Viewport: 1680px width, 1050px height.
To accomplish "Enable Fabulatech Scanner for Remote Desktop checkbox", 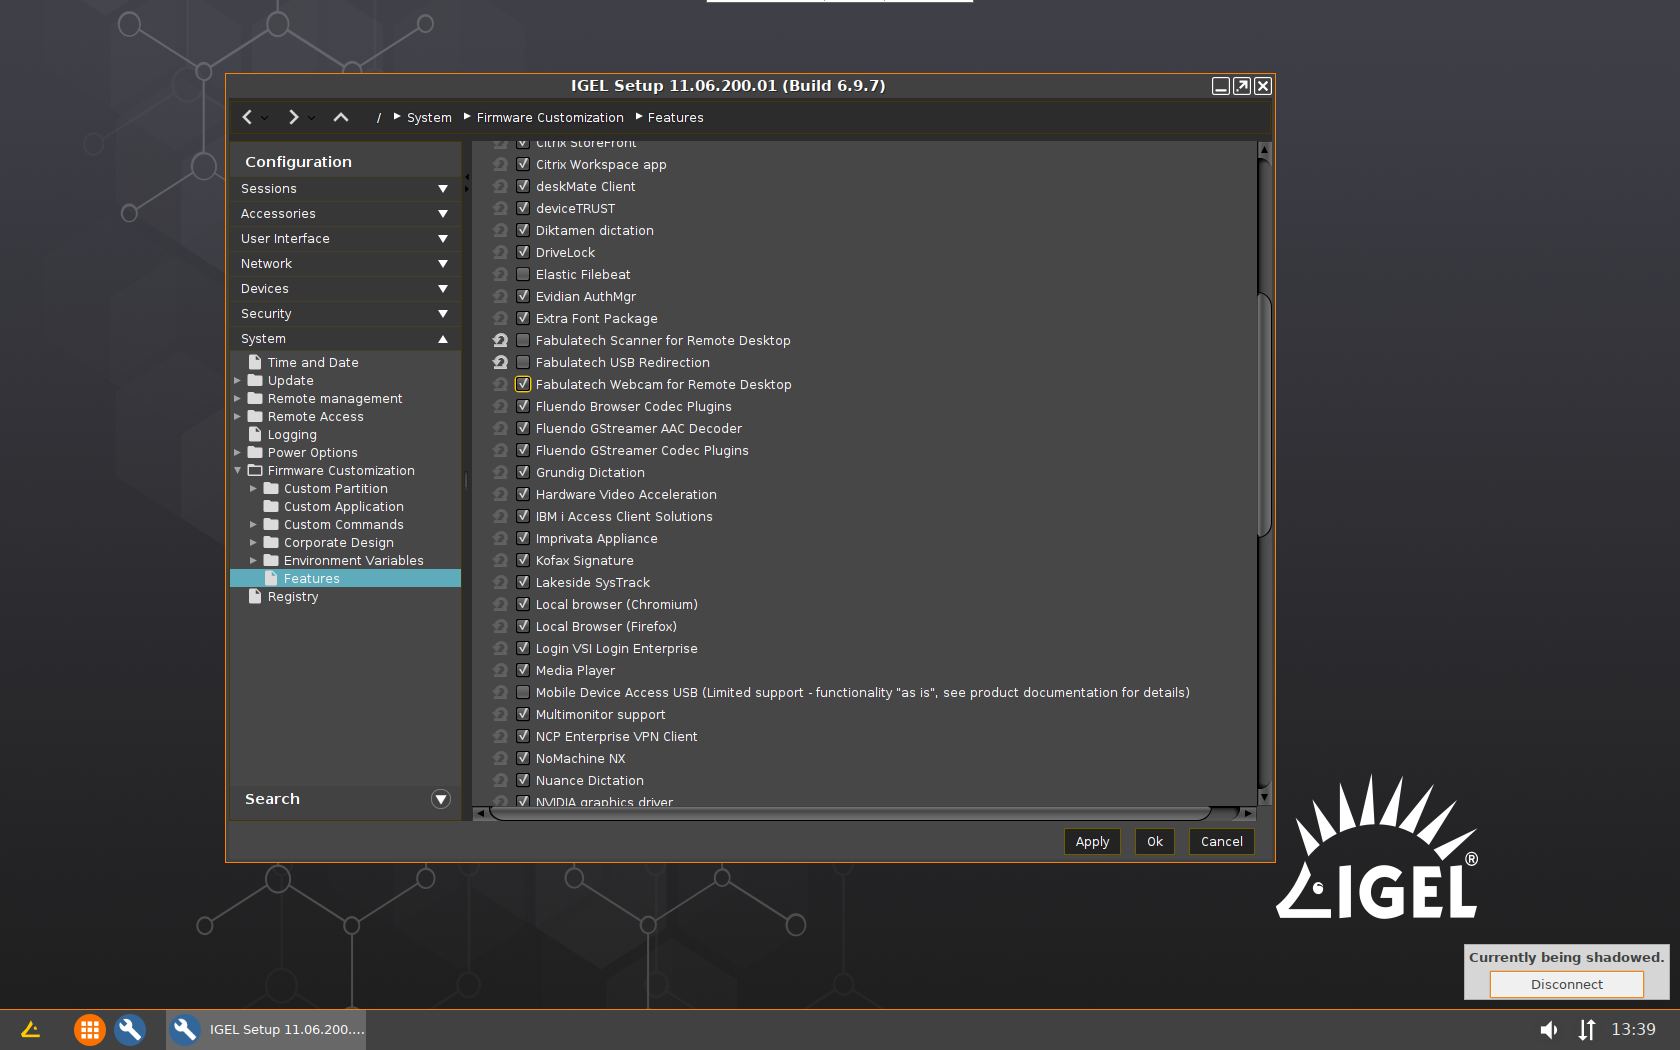I will click(523, 340).
